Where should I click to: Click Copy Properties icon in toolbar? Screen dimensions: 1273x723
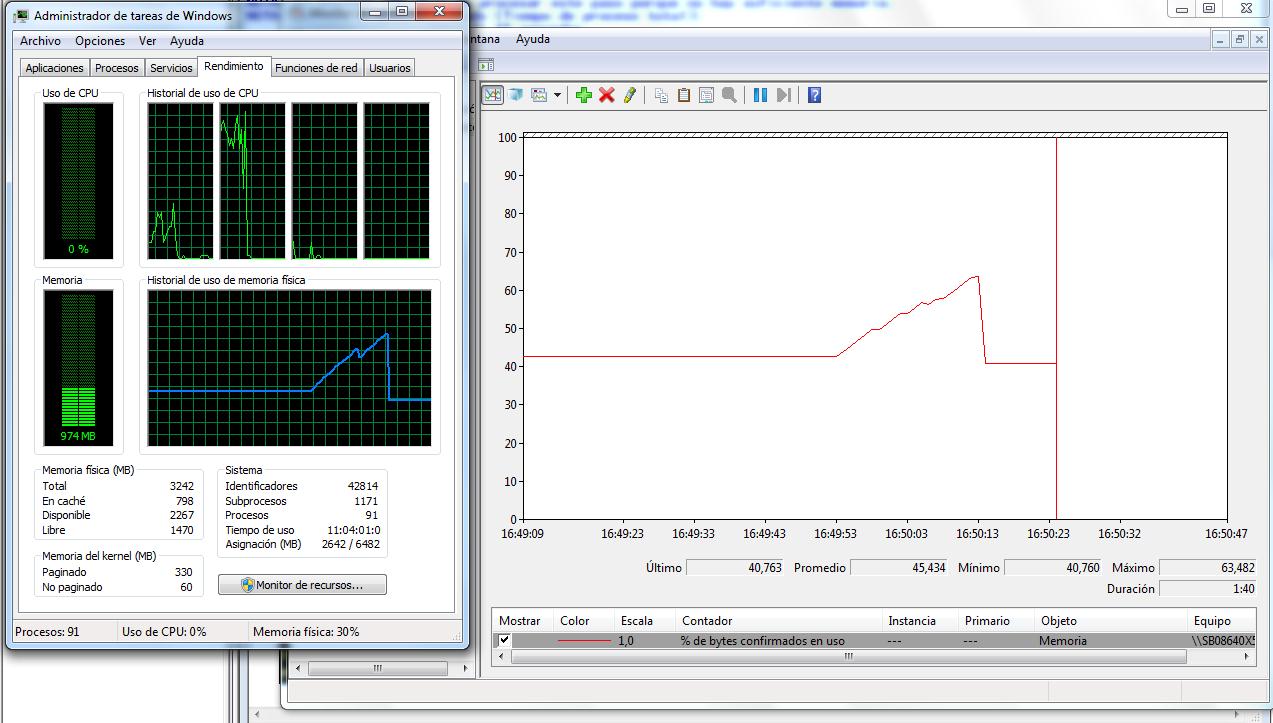click(x=661, y=95)
